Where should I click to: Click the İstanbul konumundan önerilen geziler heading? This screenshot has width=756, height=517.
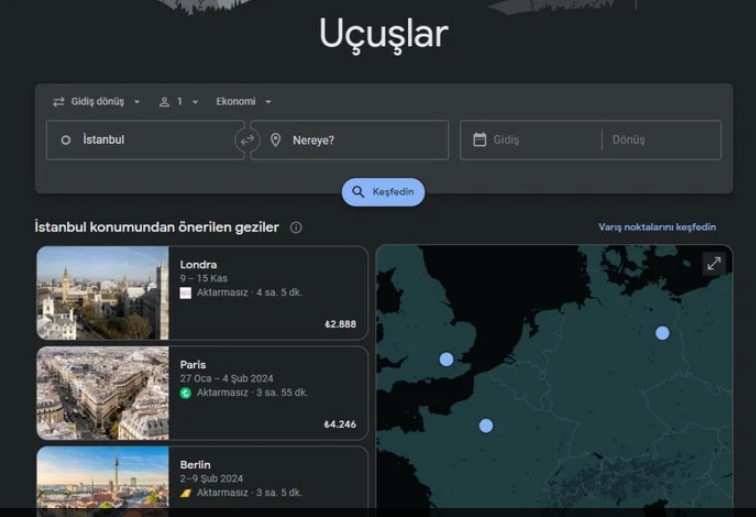tap(157, 227)
